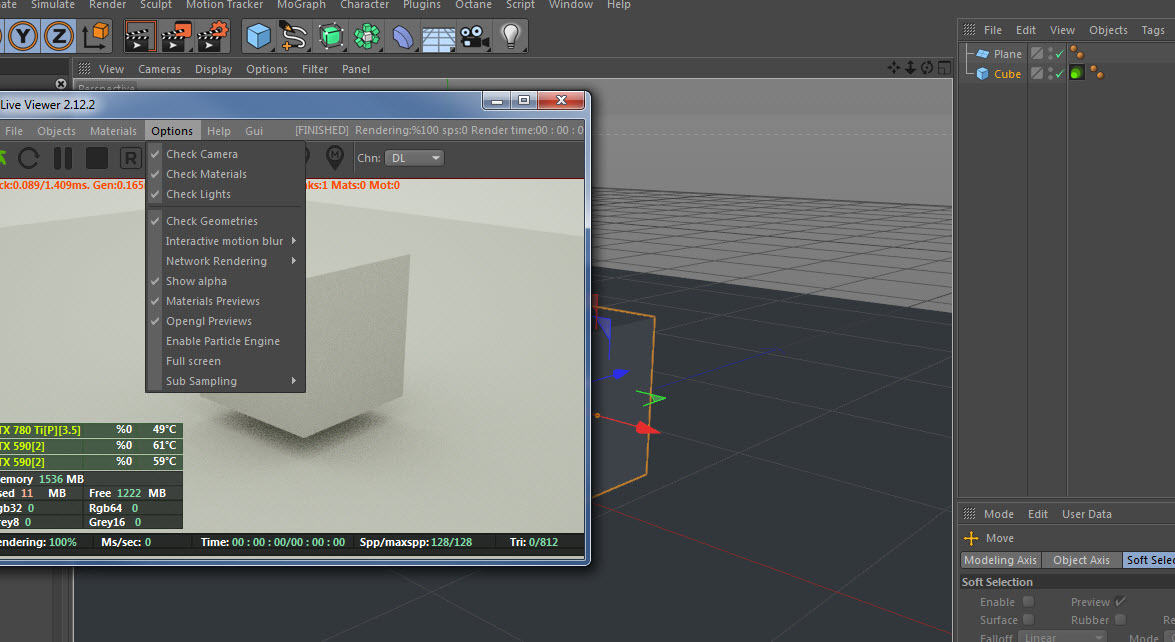Viewport: 1175px width, 642px height.
Task: Click the Octane tag green icon on Cube
Action: 1077,73
